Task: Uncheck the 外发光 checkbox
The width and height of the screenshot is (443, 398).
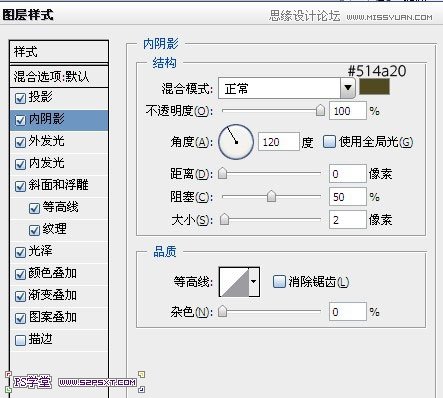Action: tap(20, 142)
